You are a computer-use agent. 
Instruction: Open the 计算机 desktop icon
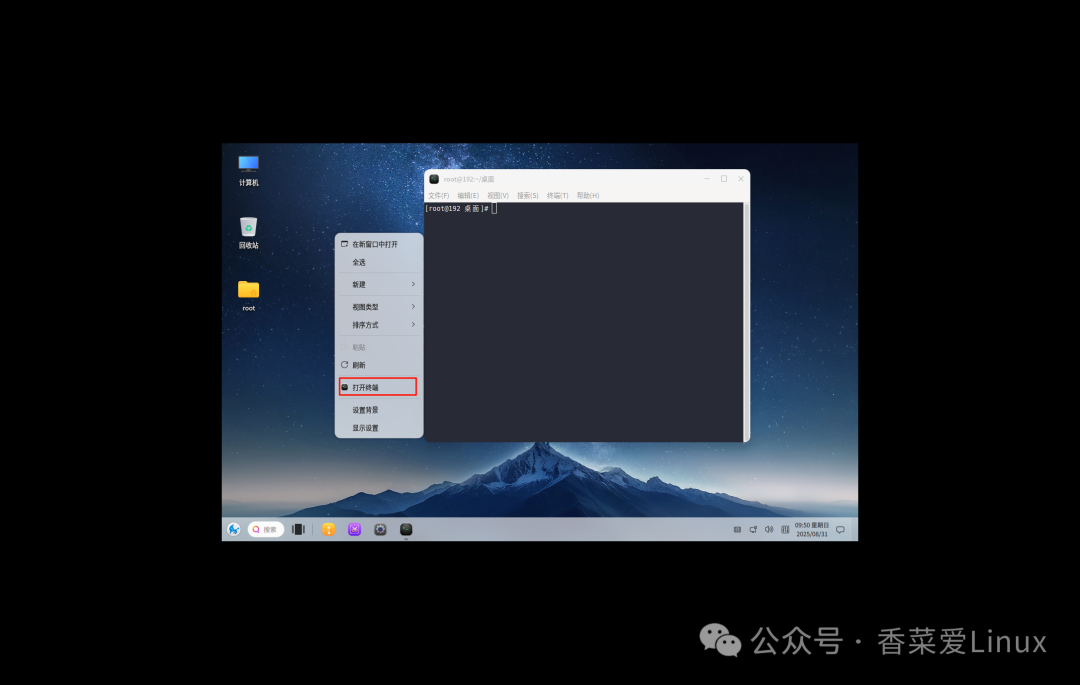coord(249,170)
